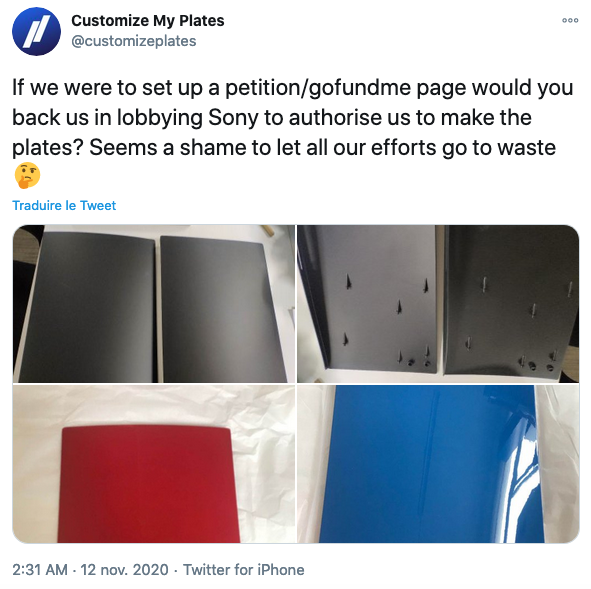Open the Customize My Plates profile avatar
This screenshot has width=591, height=589.
pos(36,31)
